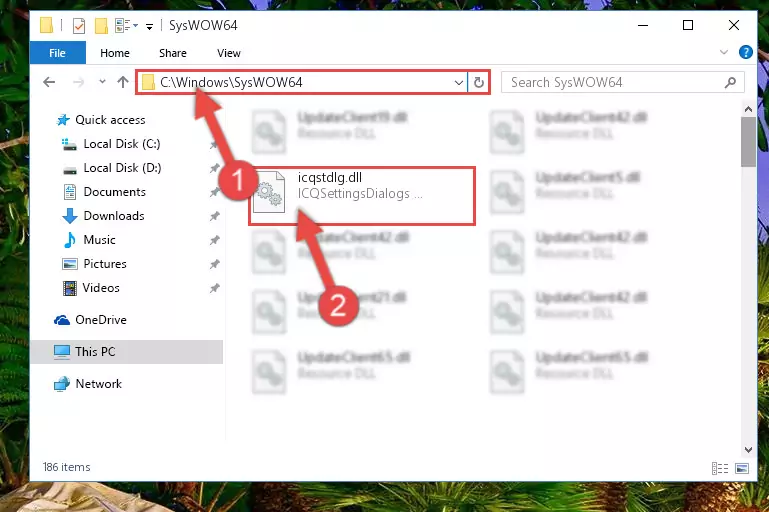
Task: Click the pin icon beside Downloads
Action: coord(214,216)
